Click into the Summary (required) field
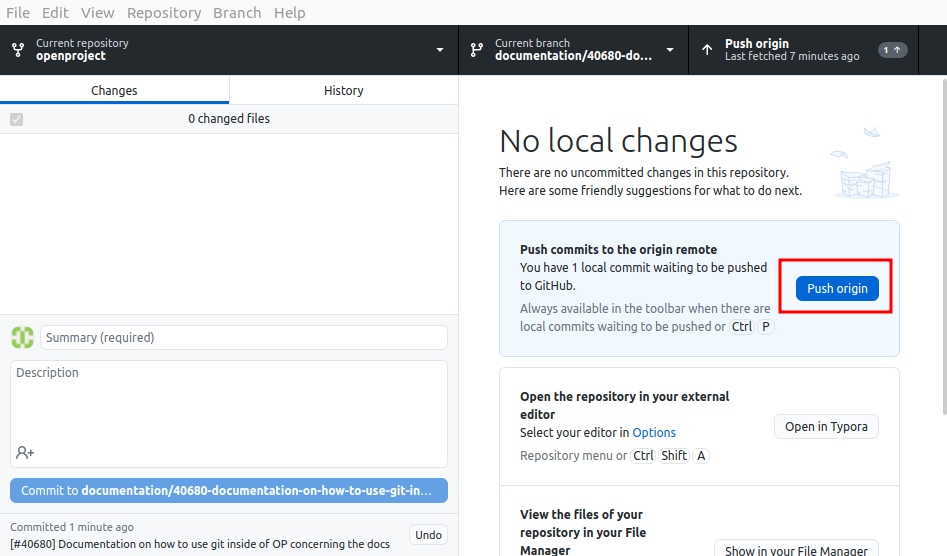 pyautogui.click(x=243, y=338)
